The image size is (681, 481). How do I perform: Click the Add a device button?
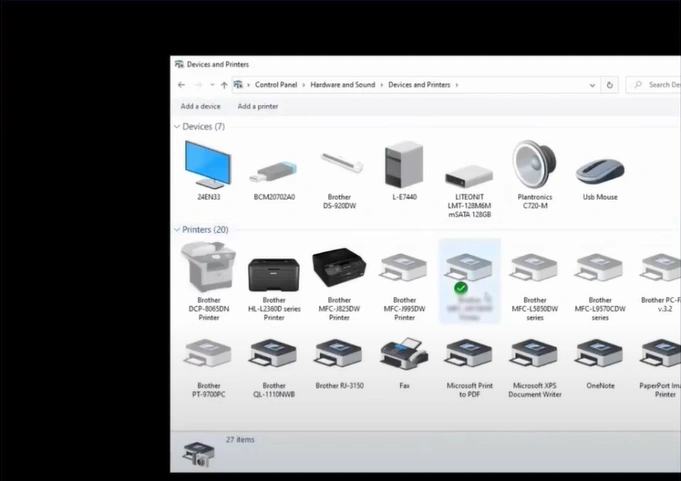pyautogui.click(x=200, y=106)
